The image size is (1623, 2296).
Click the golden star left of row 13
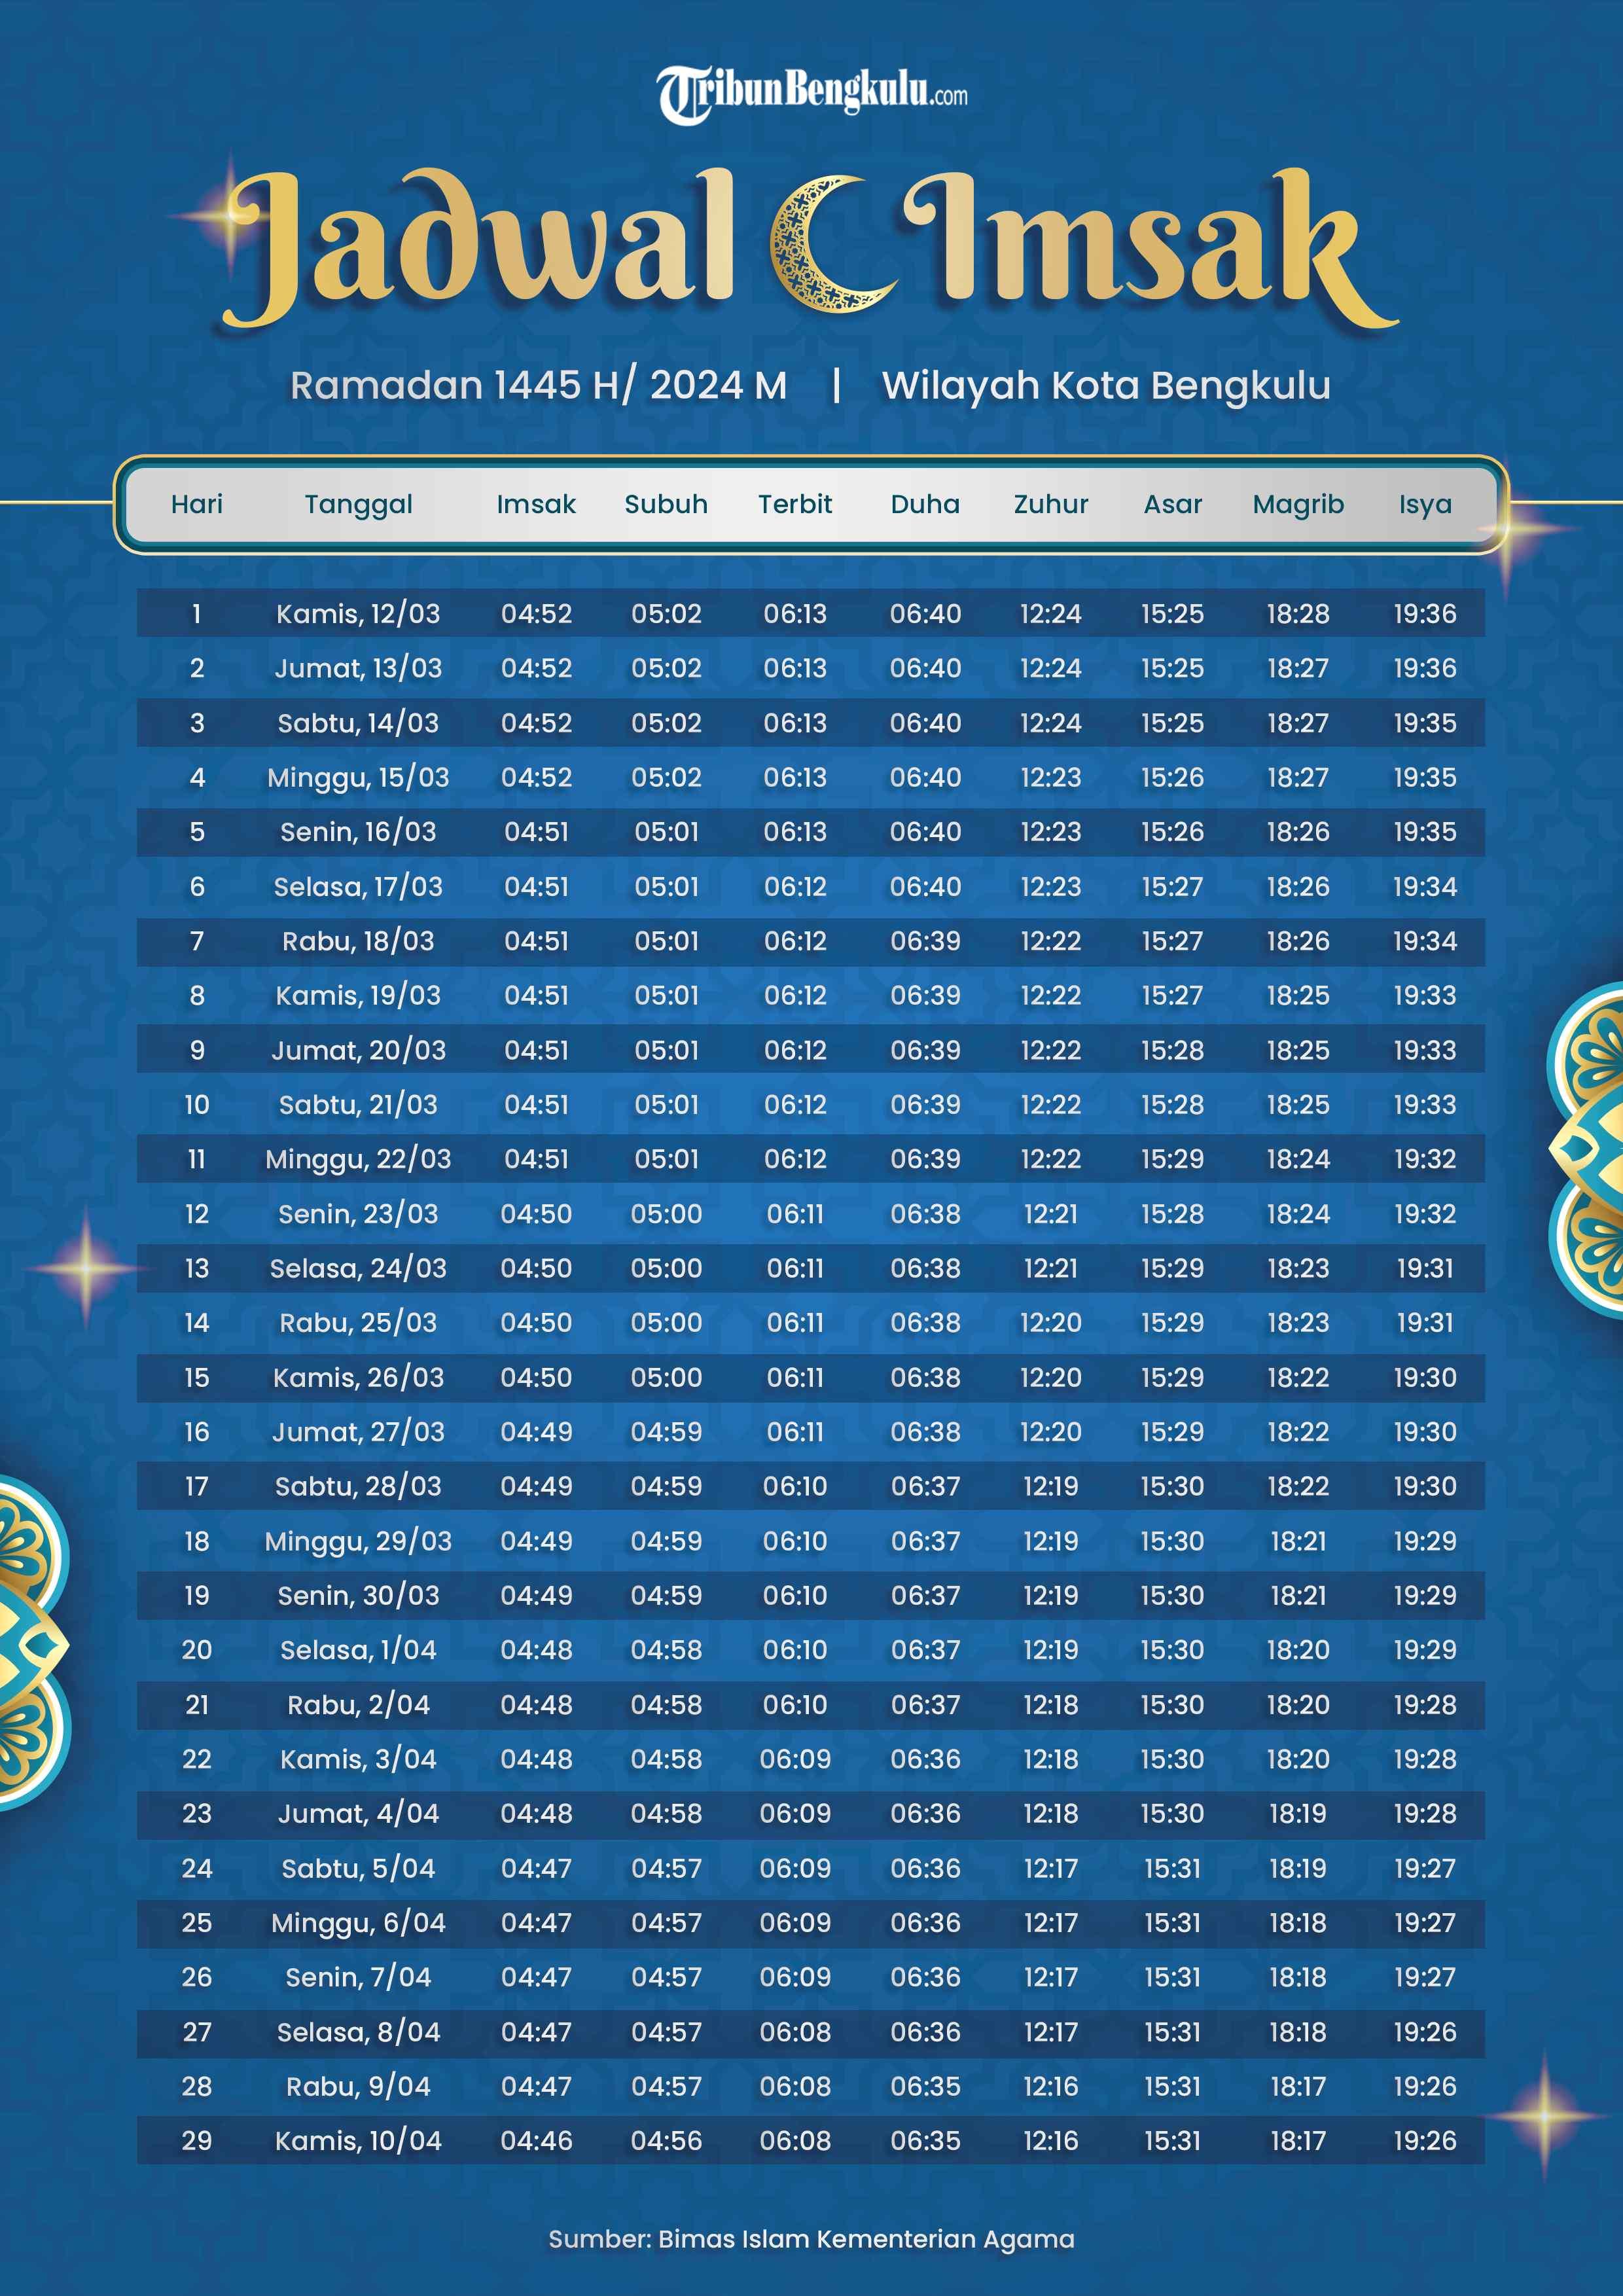(x=86, y=1268)
